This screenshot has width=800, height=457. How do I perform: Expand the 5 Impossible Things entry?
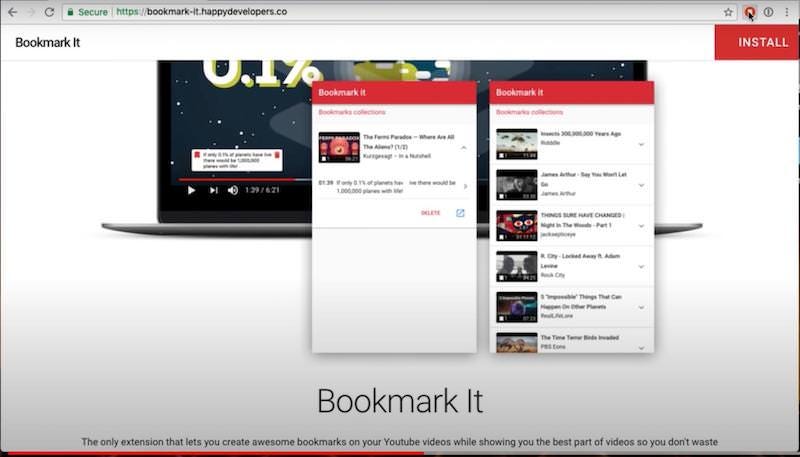(641, 308)
